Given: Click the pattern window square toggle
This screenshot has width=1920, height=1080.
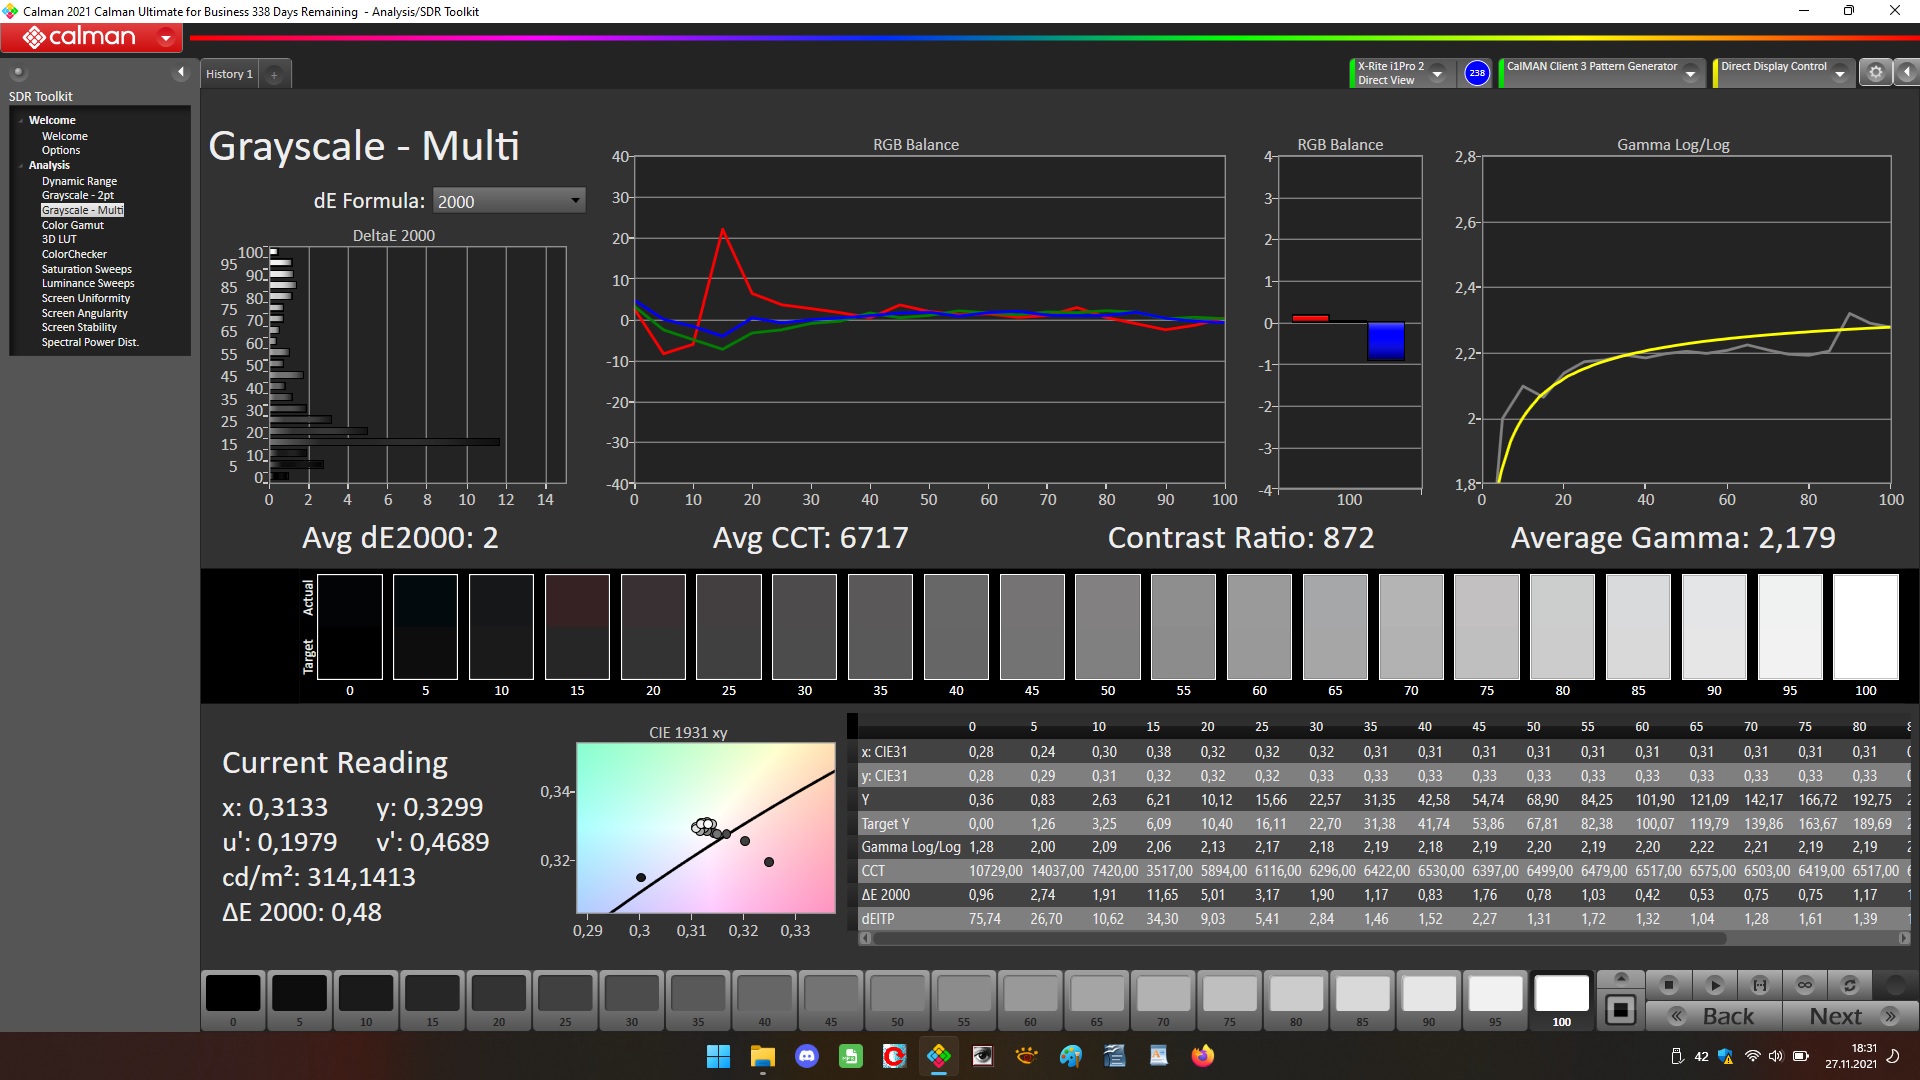Looking at the screenshot, I should click(1620, 1010).
